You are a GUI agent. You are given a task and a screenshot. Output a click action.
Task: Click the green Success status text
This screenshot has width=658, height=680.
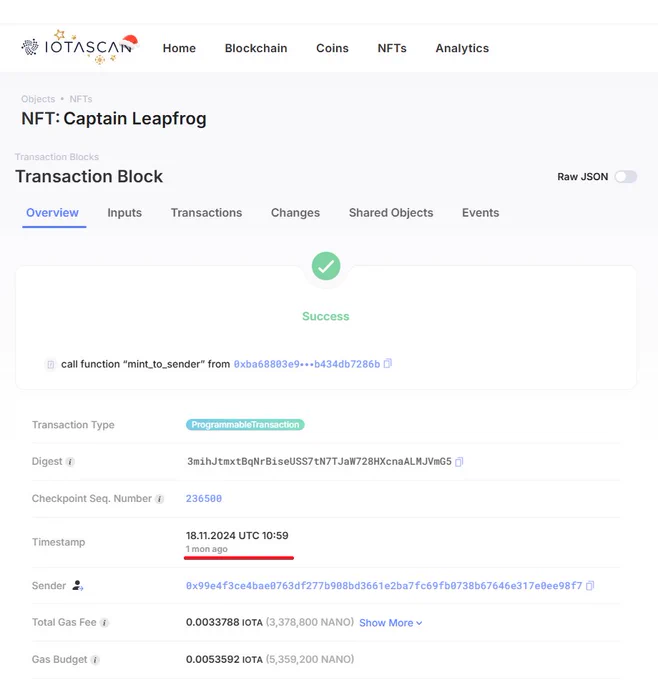coord(326,316)
